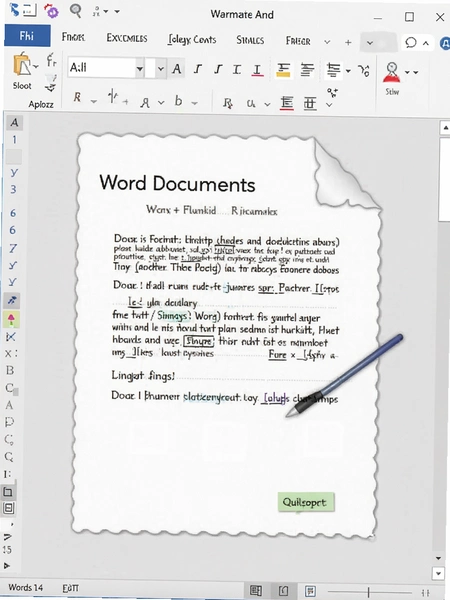Expand the line spacing dropdown arrow

click(x=348, y=71)
